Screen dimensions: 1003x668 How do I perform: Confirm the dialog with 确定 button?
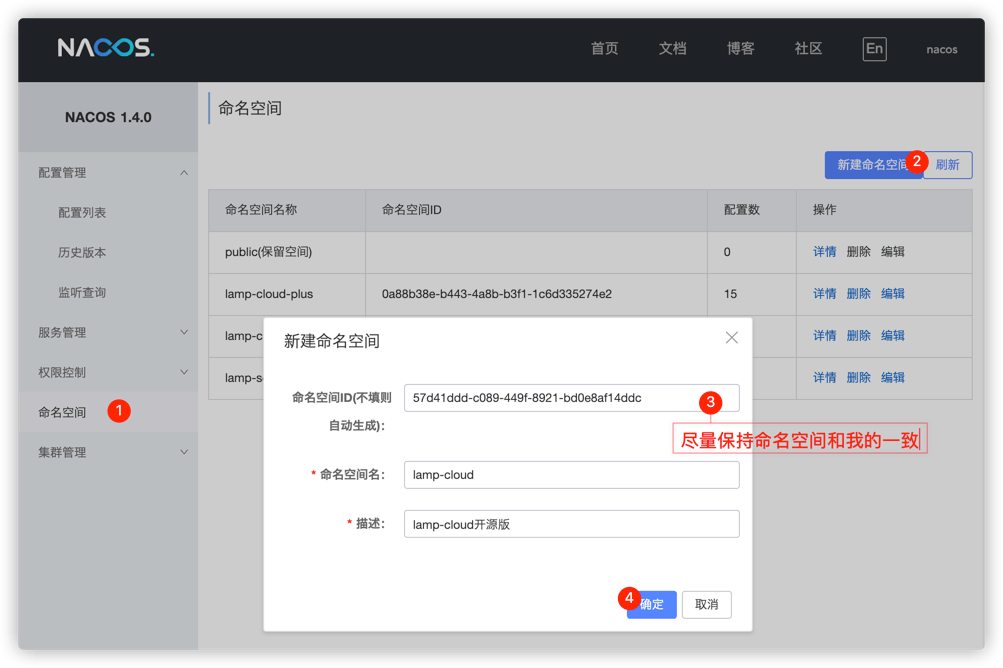coord(654,605)
